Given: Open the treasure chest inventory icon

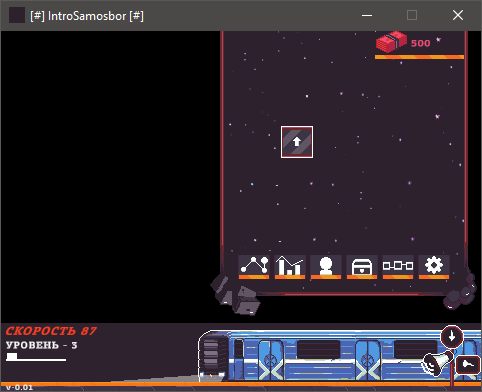Looking at the screenshot, I should click(x=362, y=267).
